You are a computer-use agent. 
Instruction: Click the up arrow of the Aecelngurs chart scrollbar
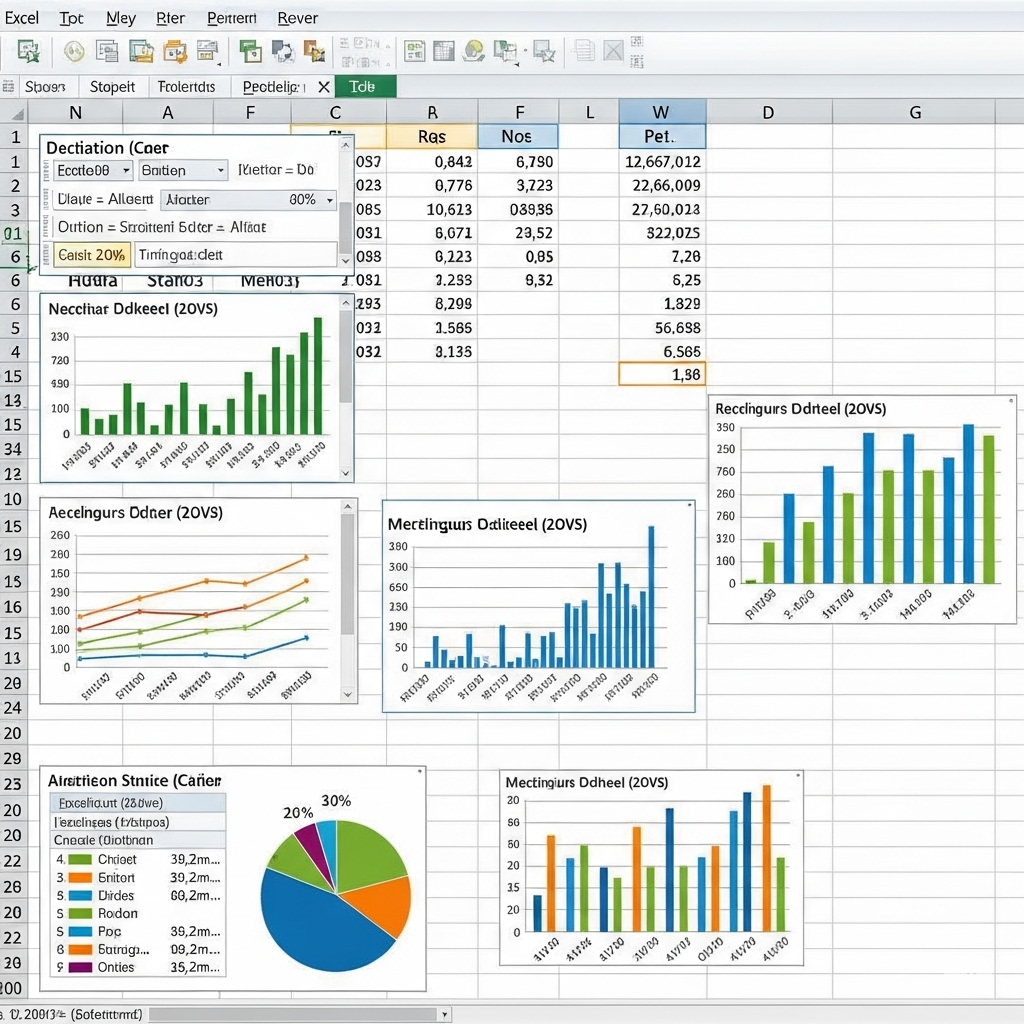click(x=348, y=507)
